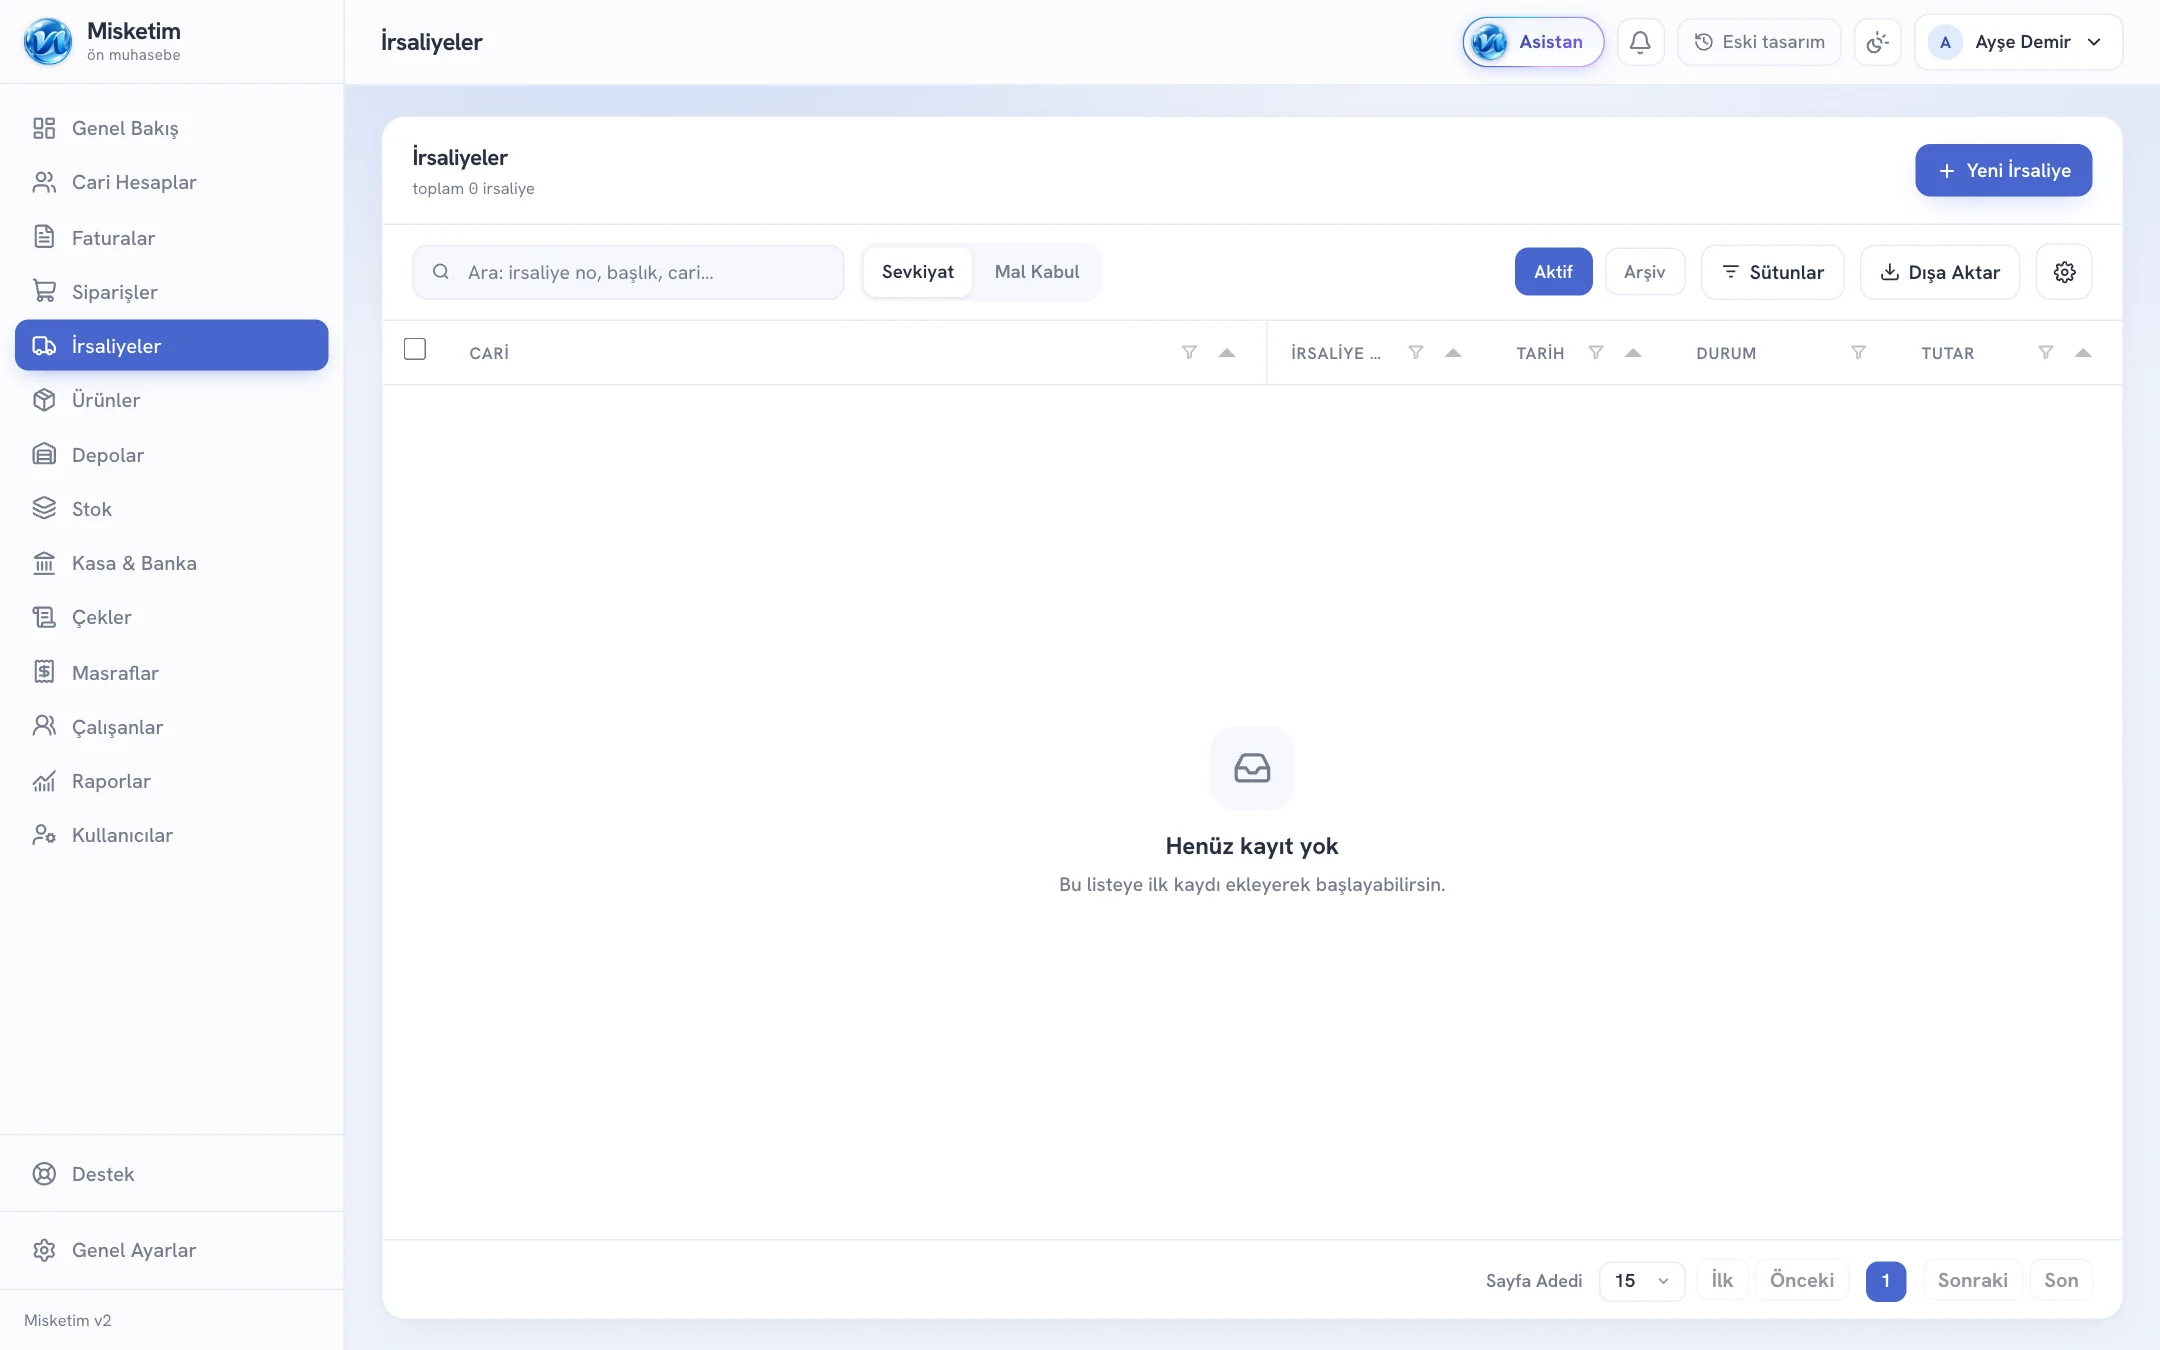
Task: Go to Cari Hesaplar in sidebar
Action: pyautogui.click(x=172, y=182)
